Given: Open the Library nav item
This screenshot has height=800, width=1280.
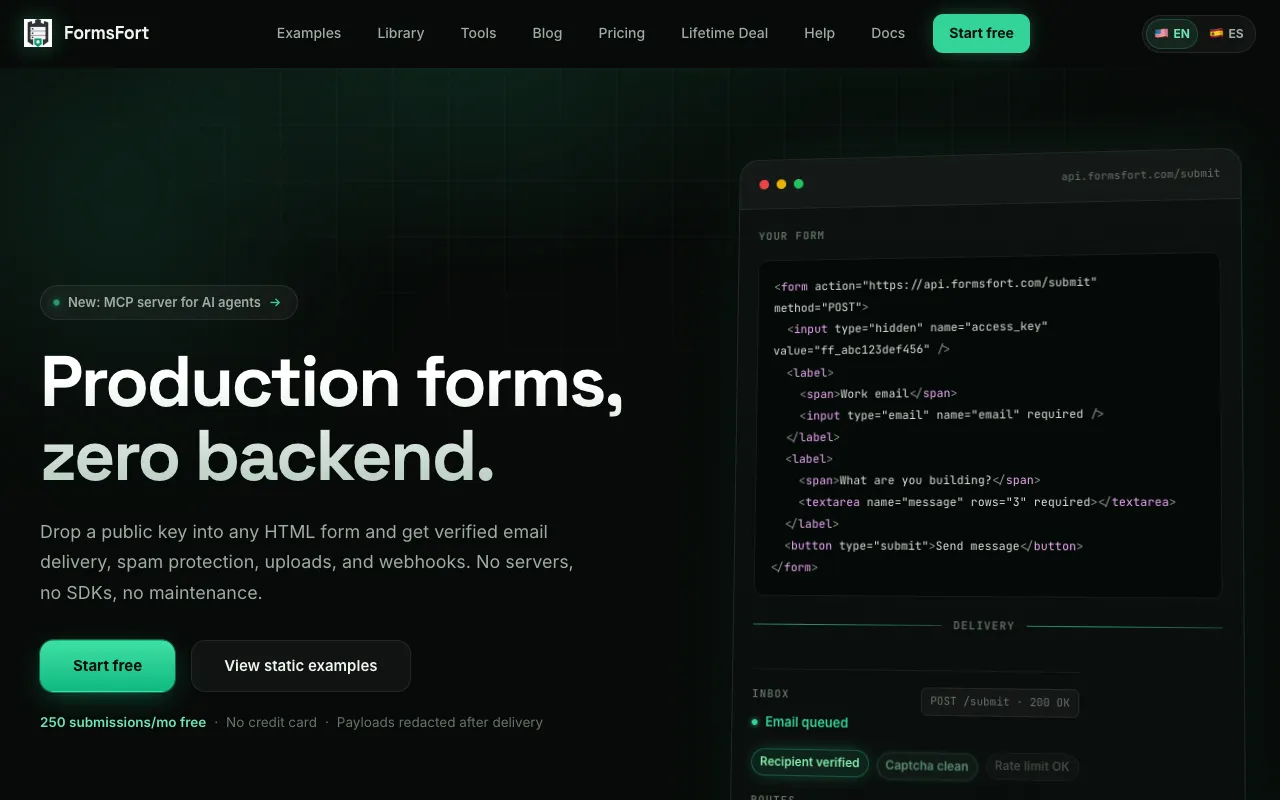Looking at the screenshot, I should point(401,33).
